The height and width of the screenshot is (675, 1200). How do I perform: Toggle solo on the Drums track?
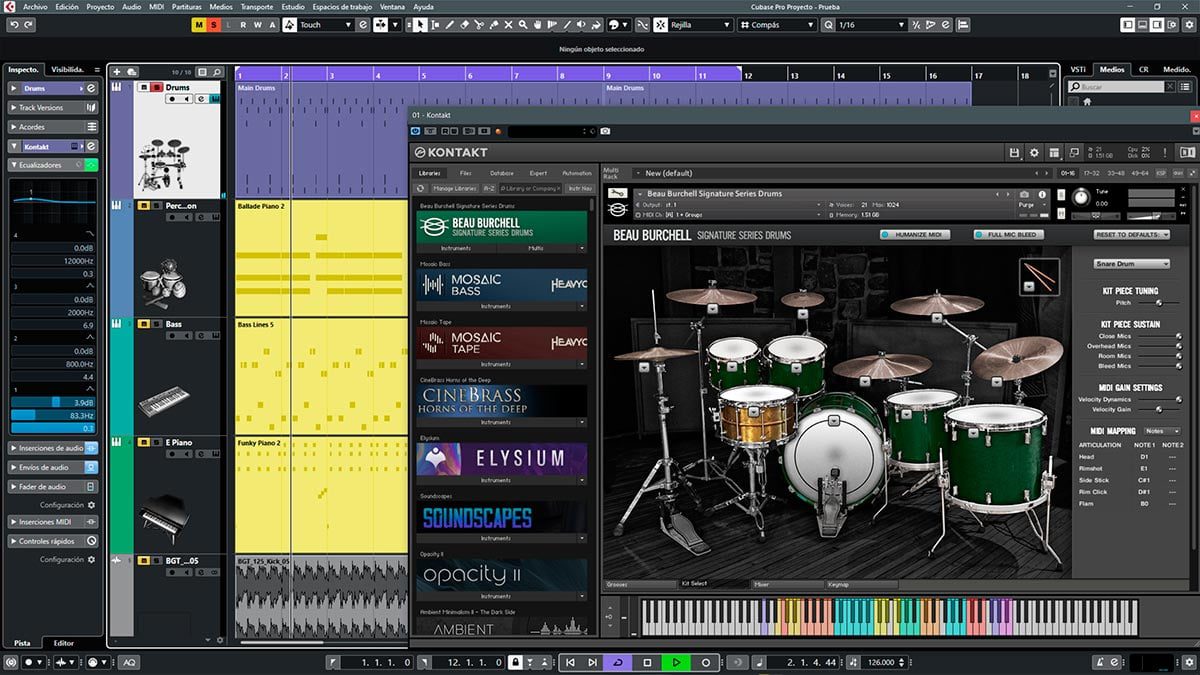point(157,87)
